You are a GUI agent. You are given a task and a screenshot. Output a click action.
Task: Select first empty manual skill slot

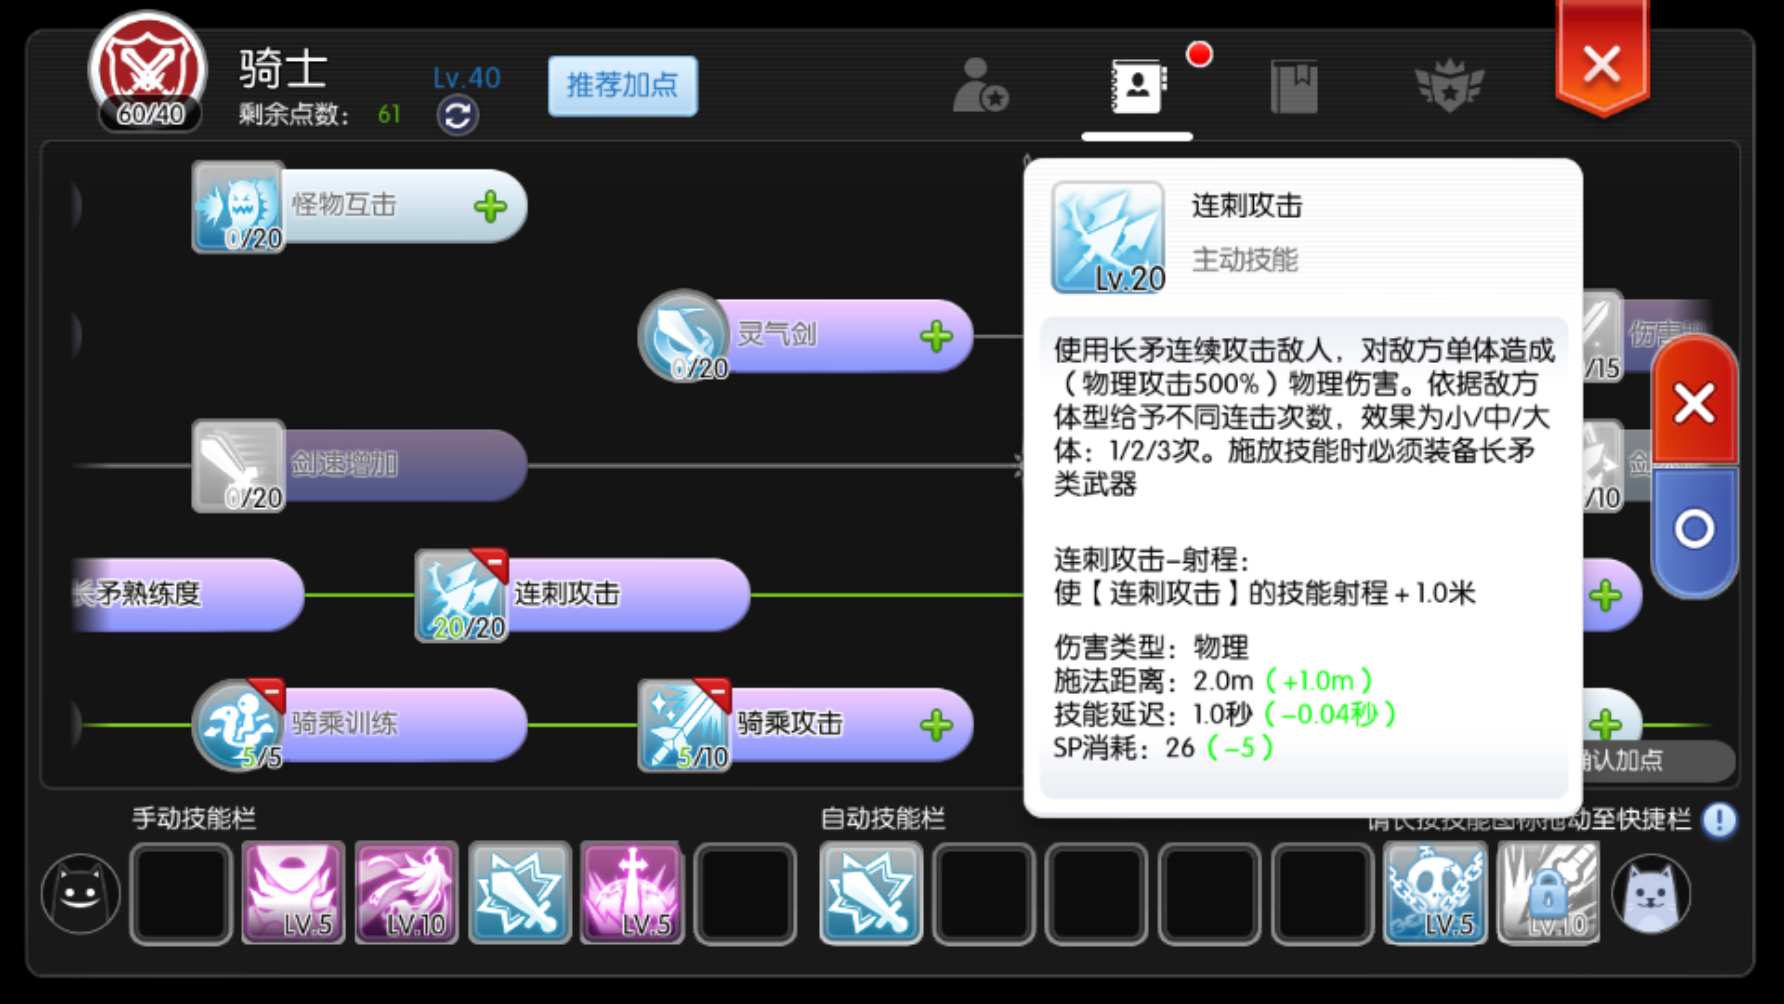(181, 894)
